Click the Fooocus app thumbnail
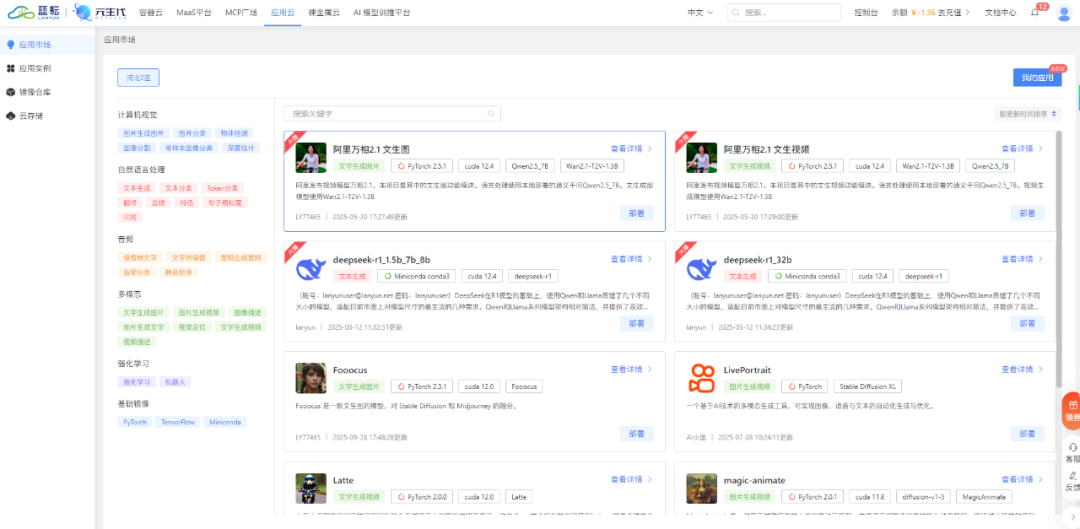Screen dimensions: 1080x529 [x=311, y=378]
